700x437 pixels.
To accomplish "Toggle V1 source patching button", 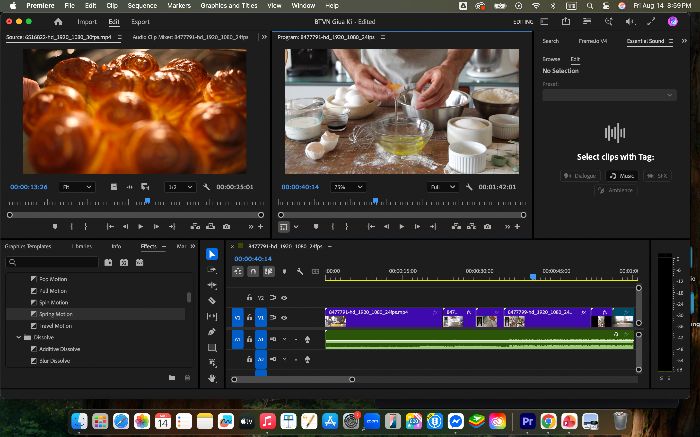I will pos(238,318).
